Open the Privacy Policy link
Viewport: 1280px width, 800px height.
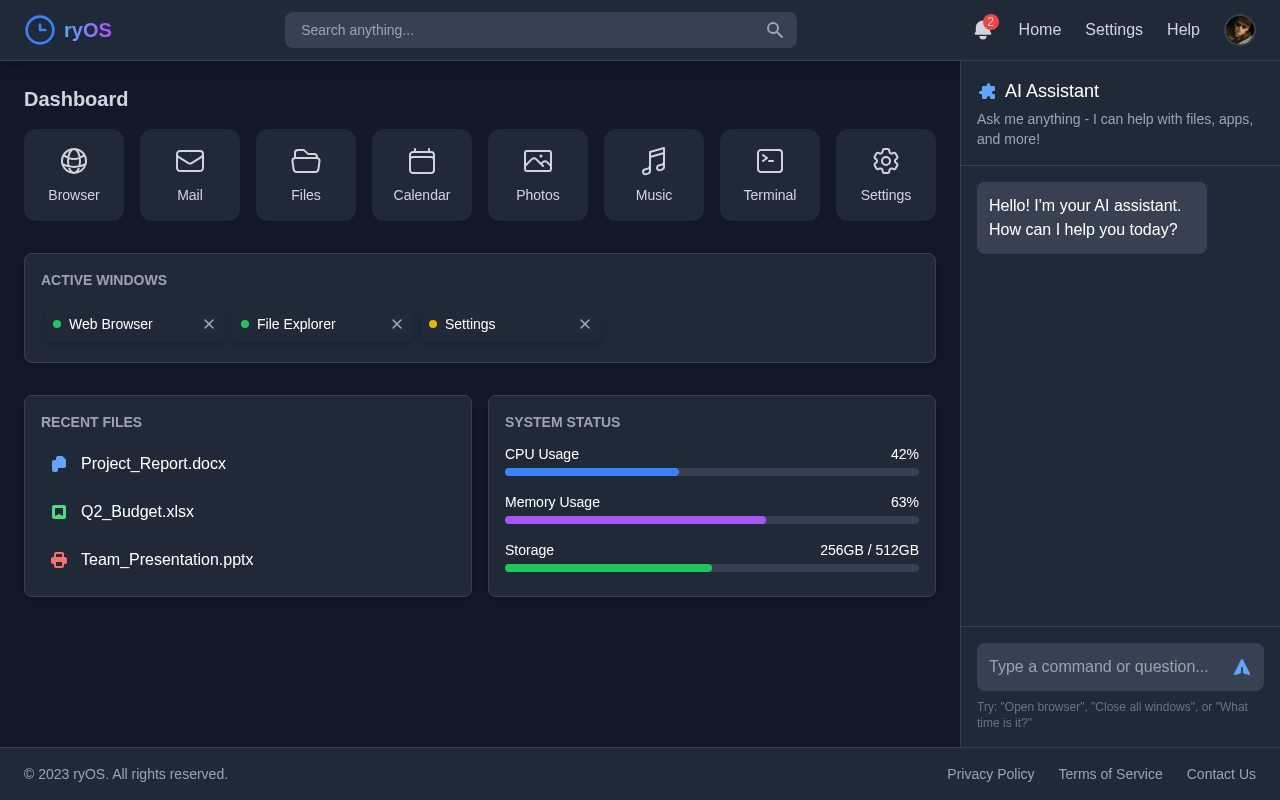[990, 774]
